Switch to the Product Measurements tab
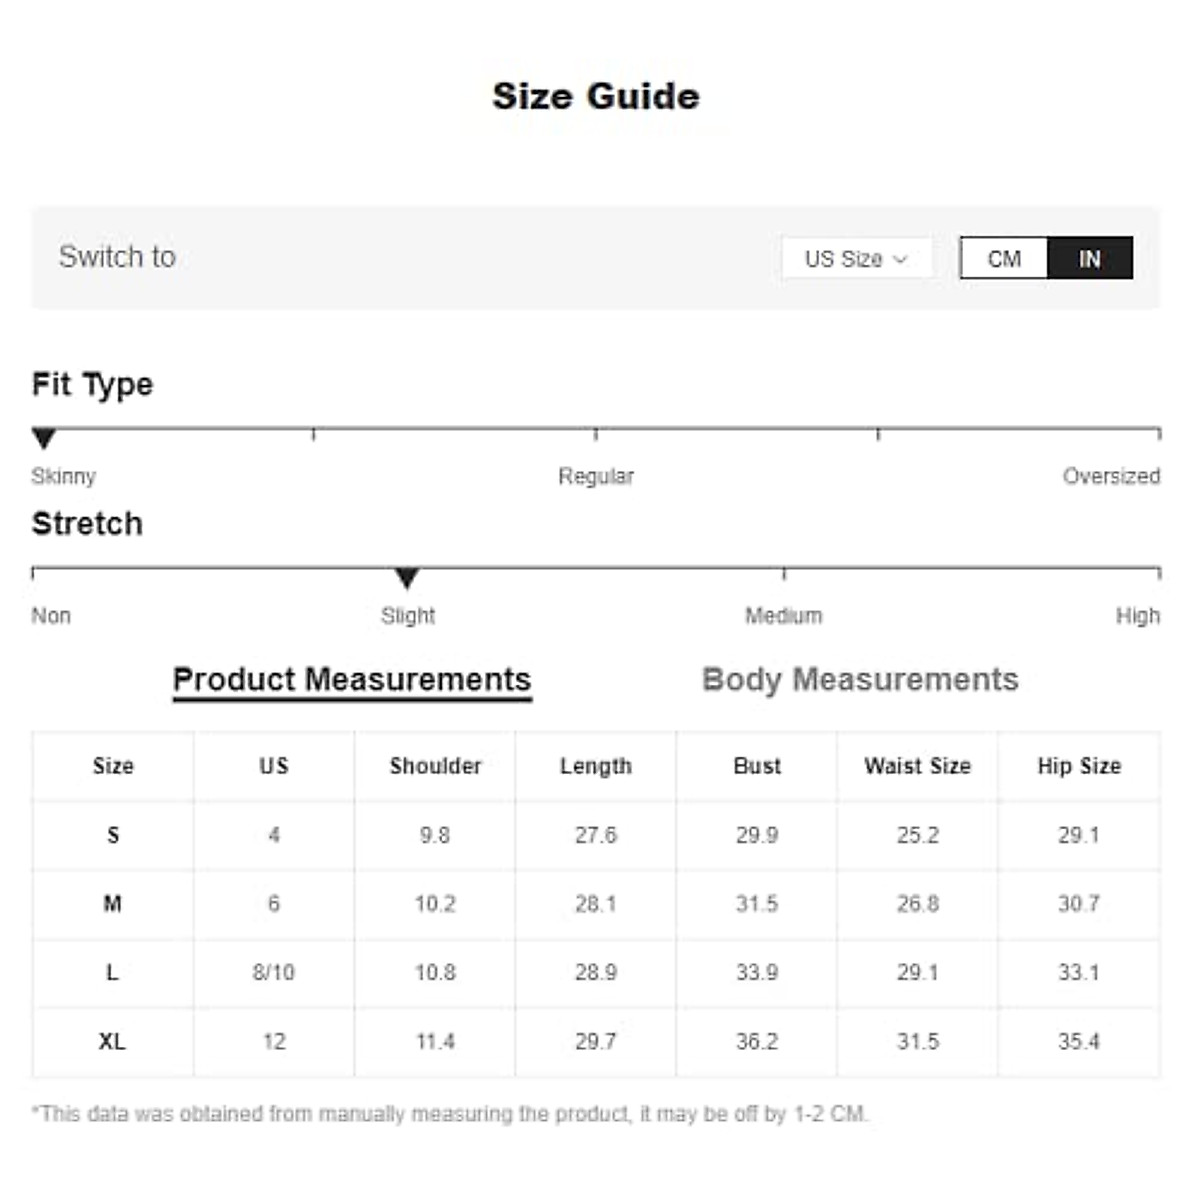 tap(353, 679)
